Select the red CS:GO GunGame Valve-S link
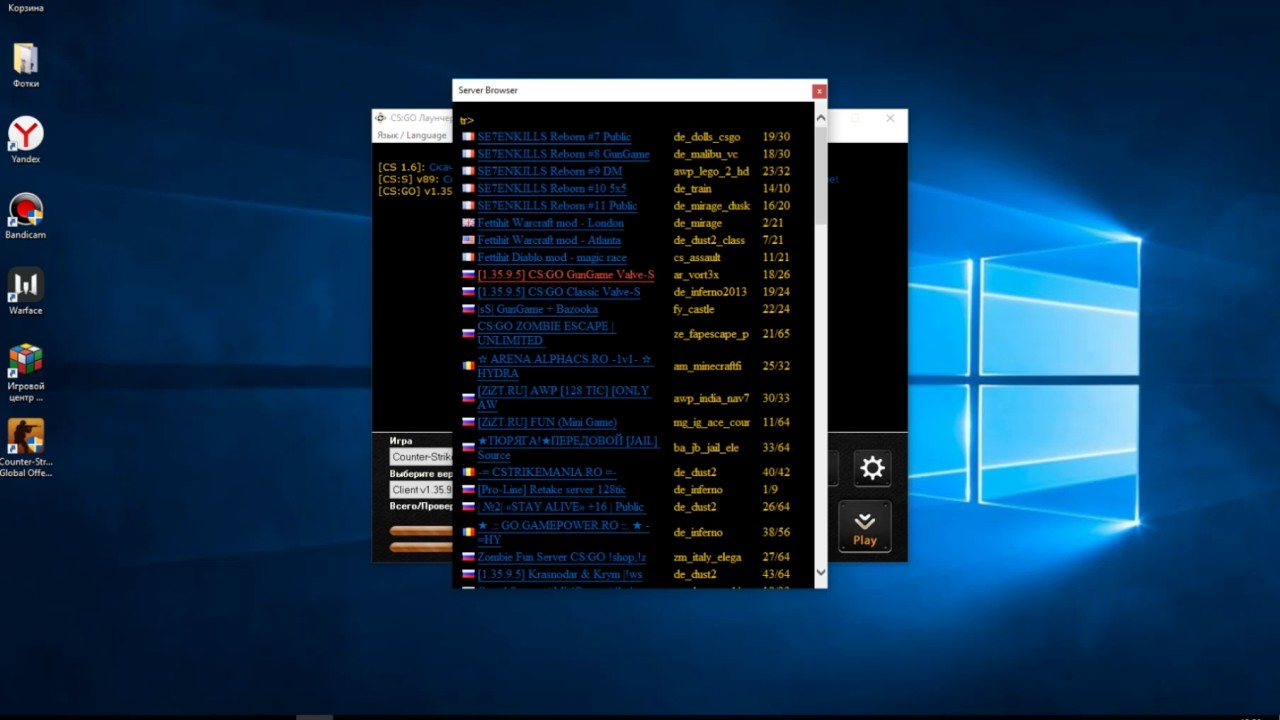Viewport: 1280px width, 720px height. pyautogui.click(x=566, y=275)
